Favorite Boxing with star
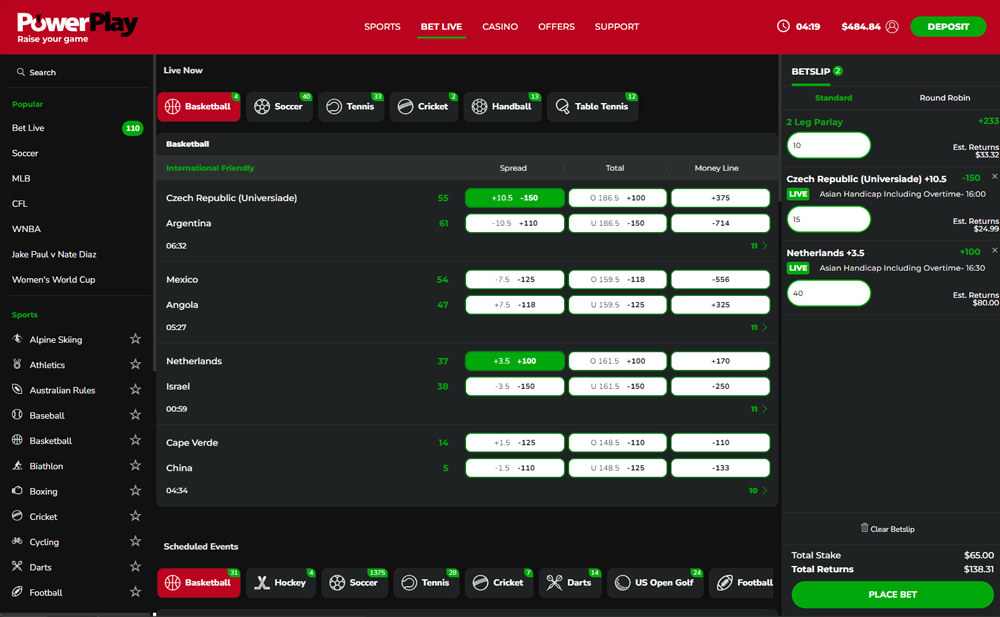This screenshot has height=617, width=1000. tap(135, 491)
